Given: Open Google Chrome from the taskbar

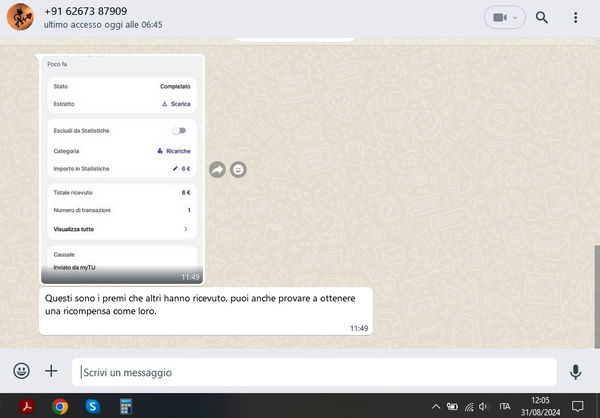Looking at the screenshot, I should (60, 406).
